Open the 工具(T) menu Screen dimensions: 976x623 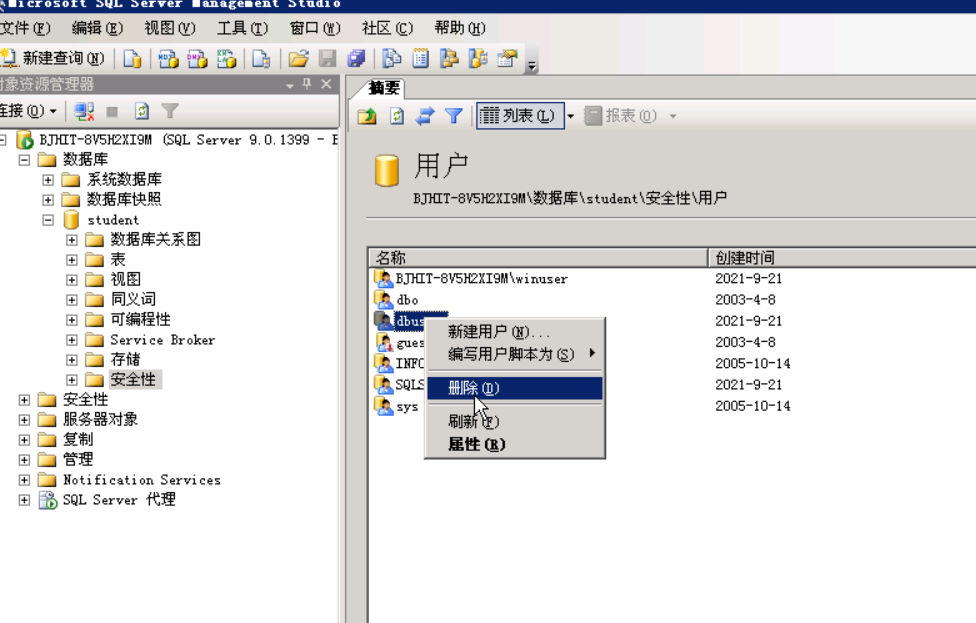click(x=242, y=28)
